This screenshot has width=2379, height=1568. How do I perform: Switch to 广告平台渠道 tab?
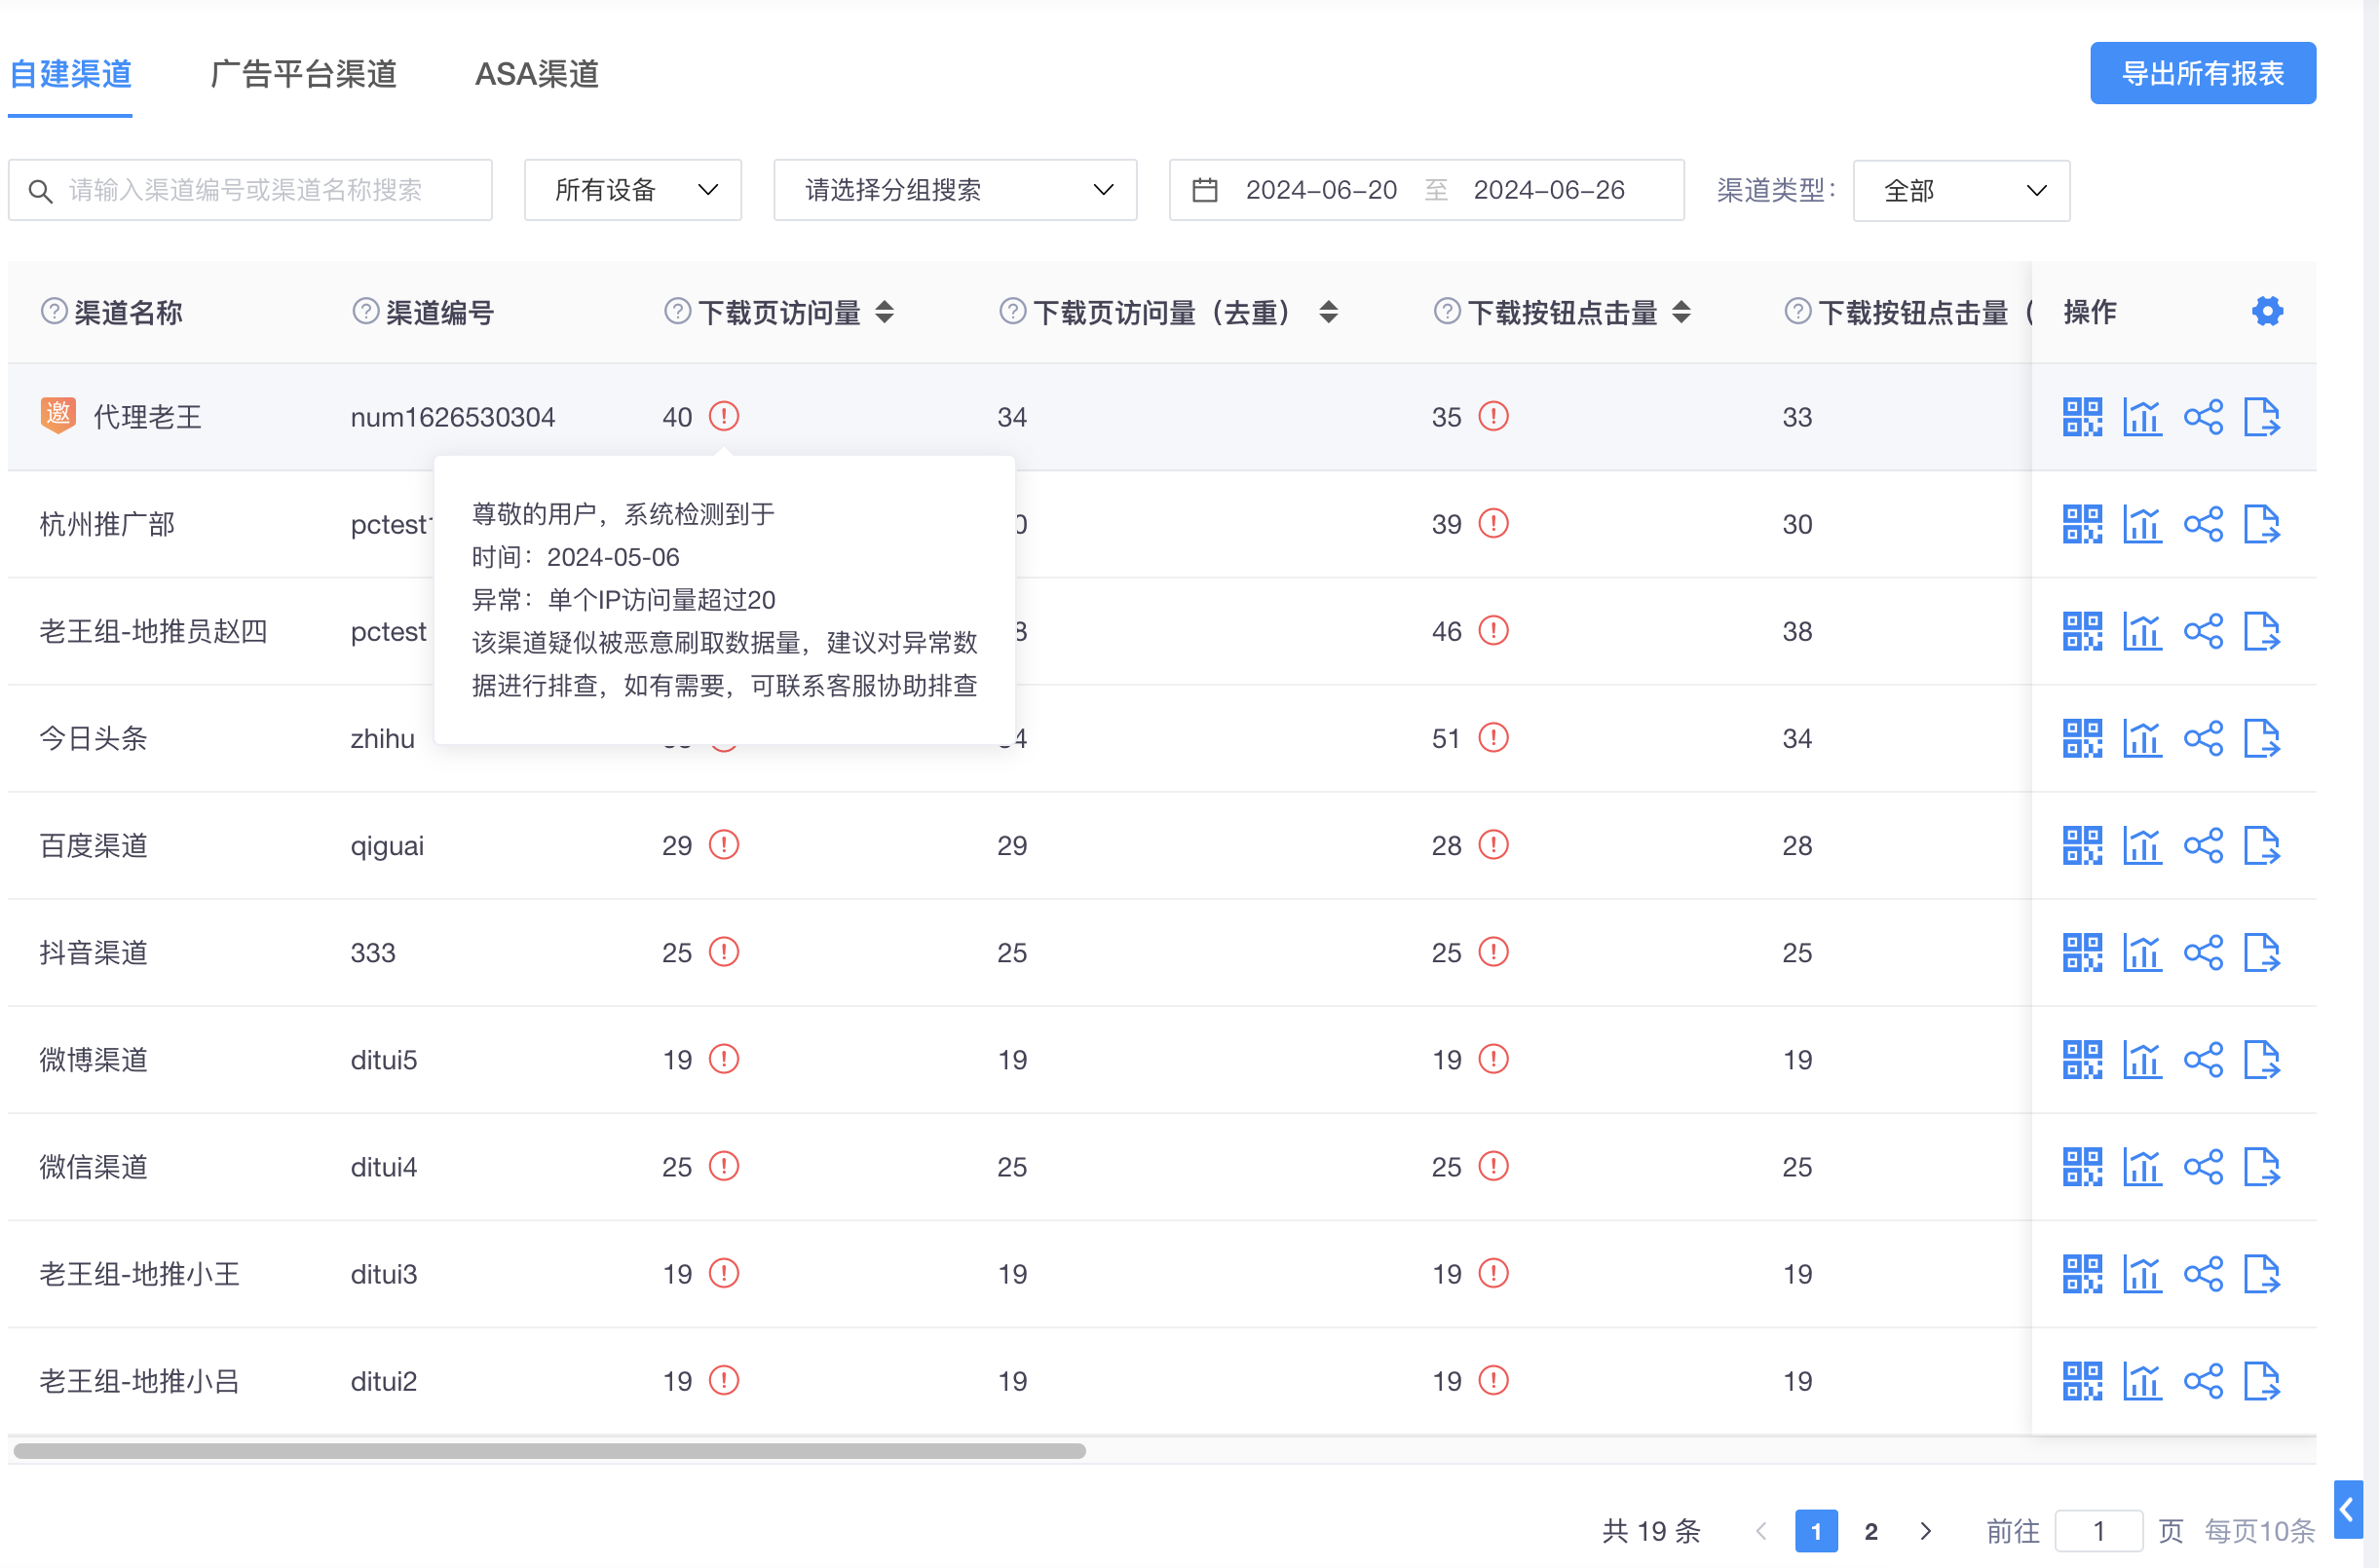click(x=304, y=74)
